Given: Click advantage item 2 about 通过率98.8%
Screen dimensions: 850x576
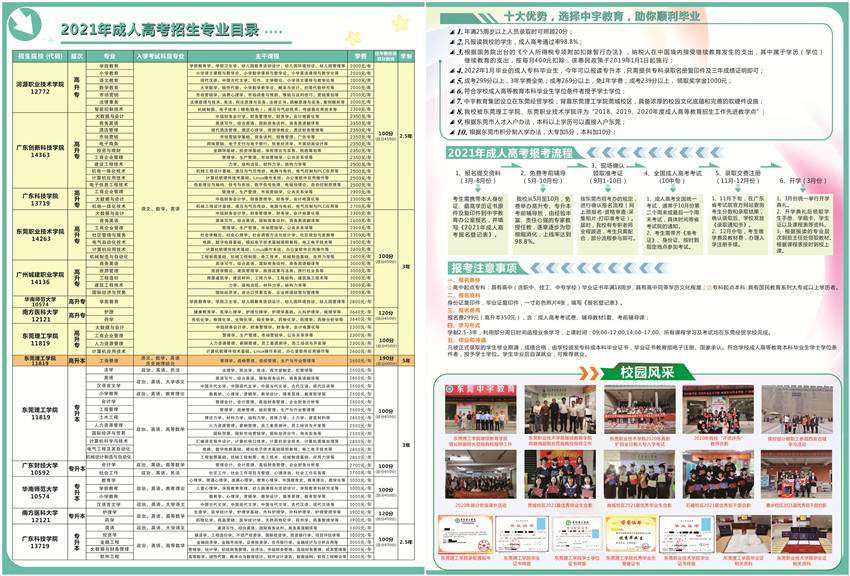Looking at the screenshot, I should (517, 42).
